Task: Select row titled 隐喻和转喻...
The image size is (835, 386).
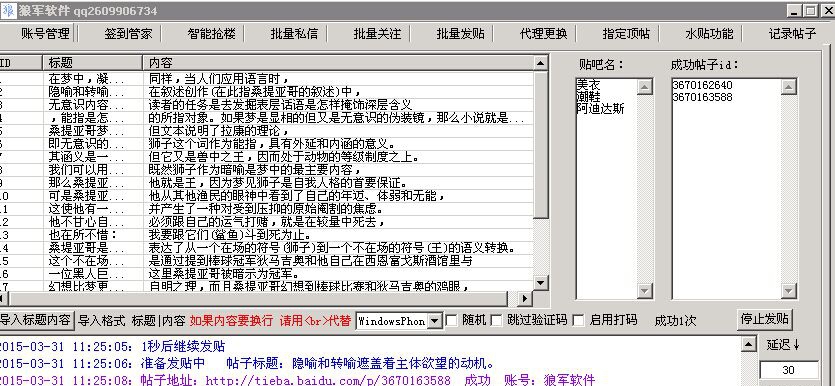Action: (x=266, y=92)
